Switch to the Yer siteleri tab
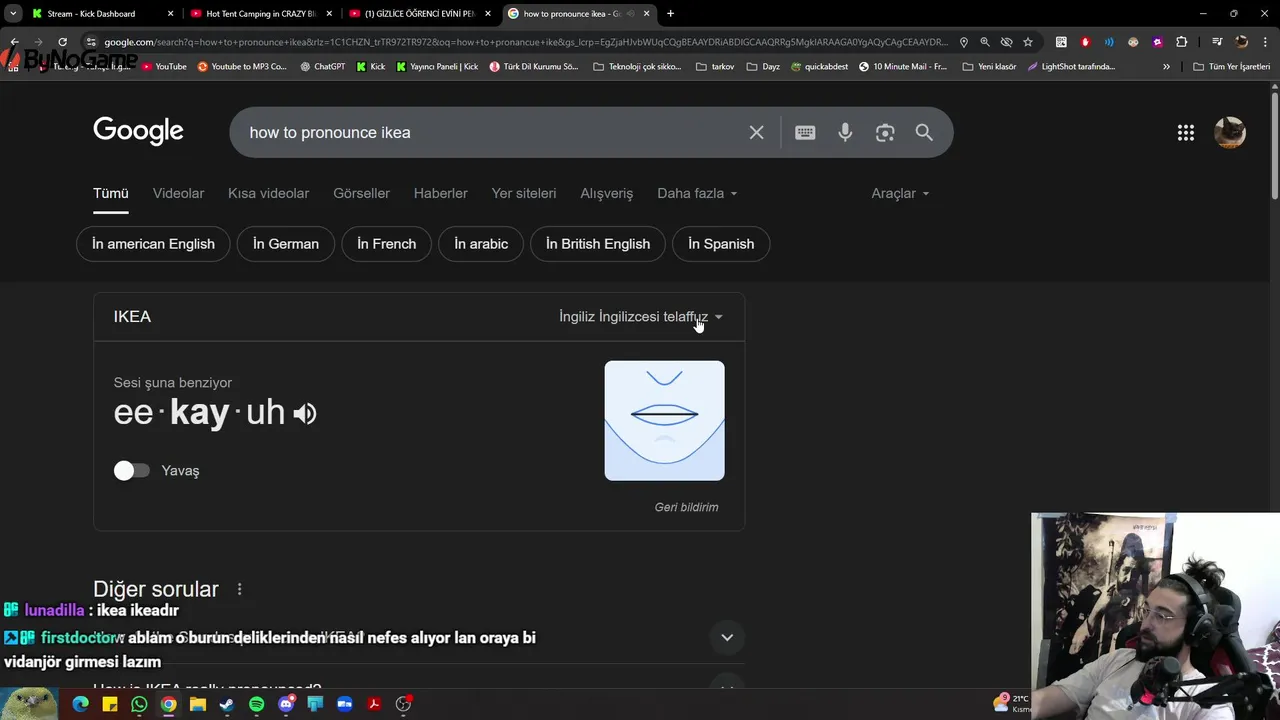This screenshot has width=1280, height=720. [523, 193]
